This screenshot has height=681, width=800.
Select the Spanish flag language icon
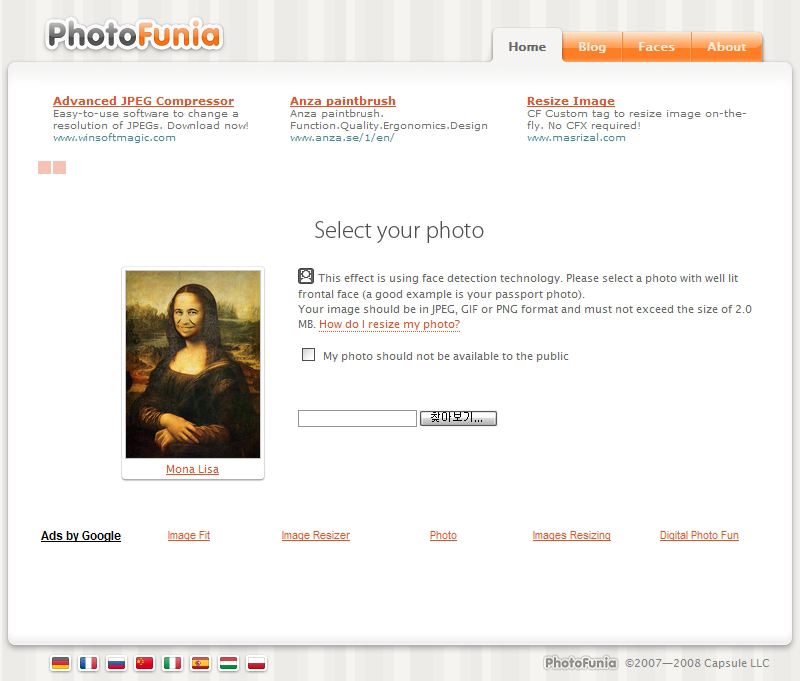[200, 663]
